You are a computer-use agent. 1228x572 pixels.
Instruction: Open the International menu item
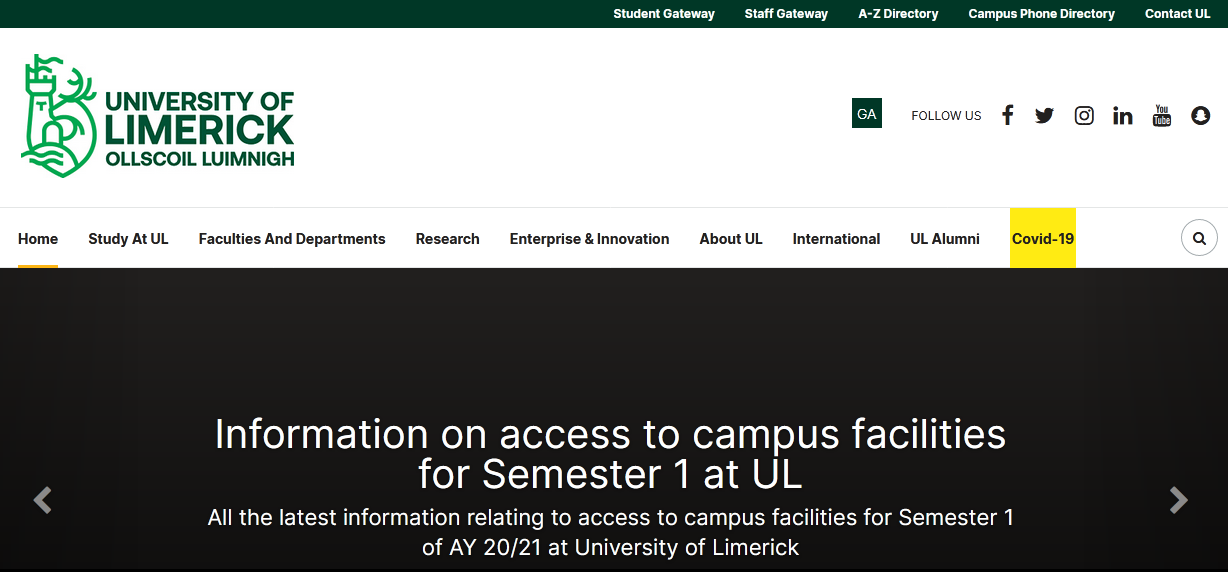pos(836,239)
